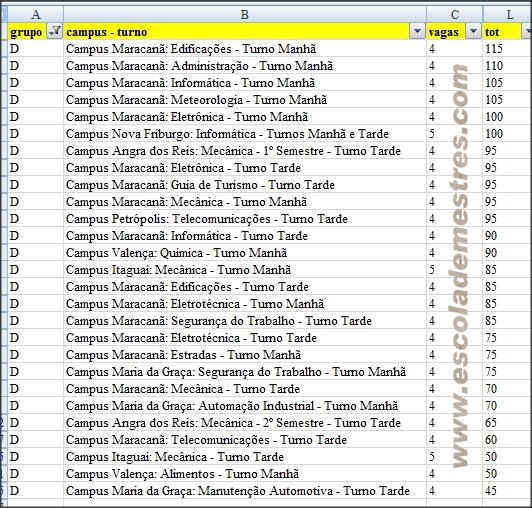Select cell 'Campus Itaguaí: Mecânica - Turno Tarde'
The height and width of the screenshot is (508, 532).
245,457
